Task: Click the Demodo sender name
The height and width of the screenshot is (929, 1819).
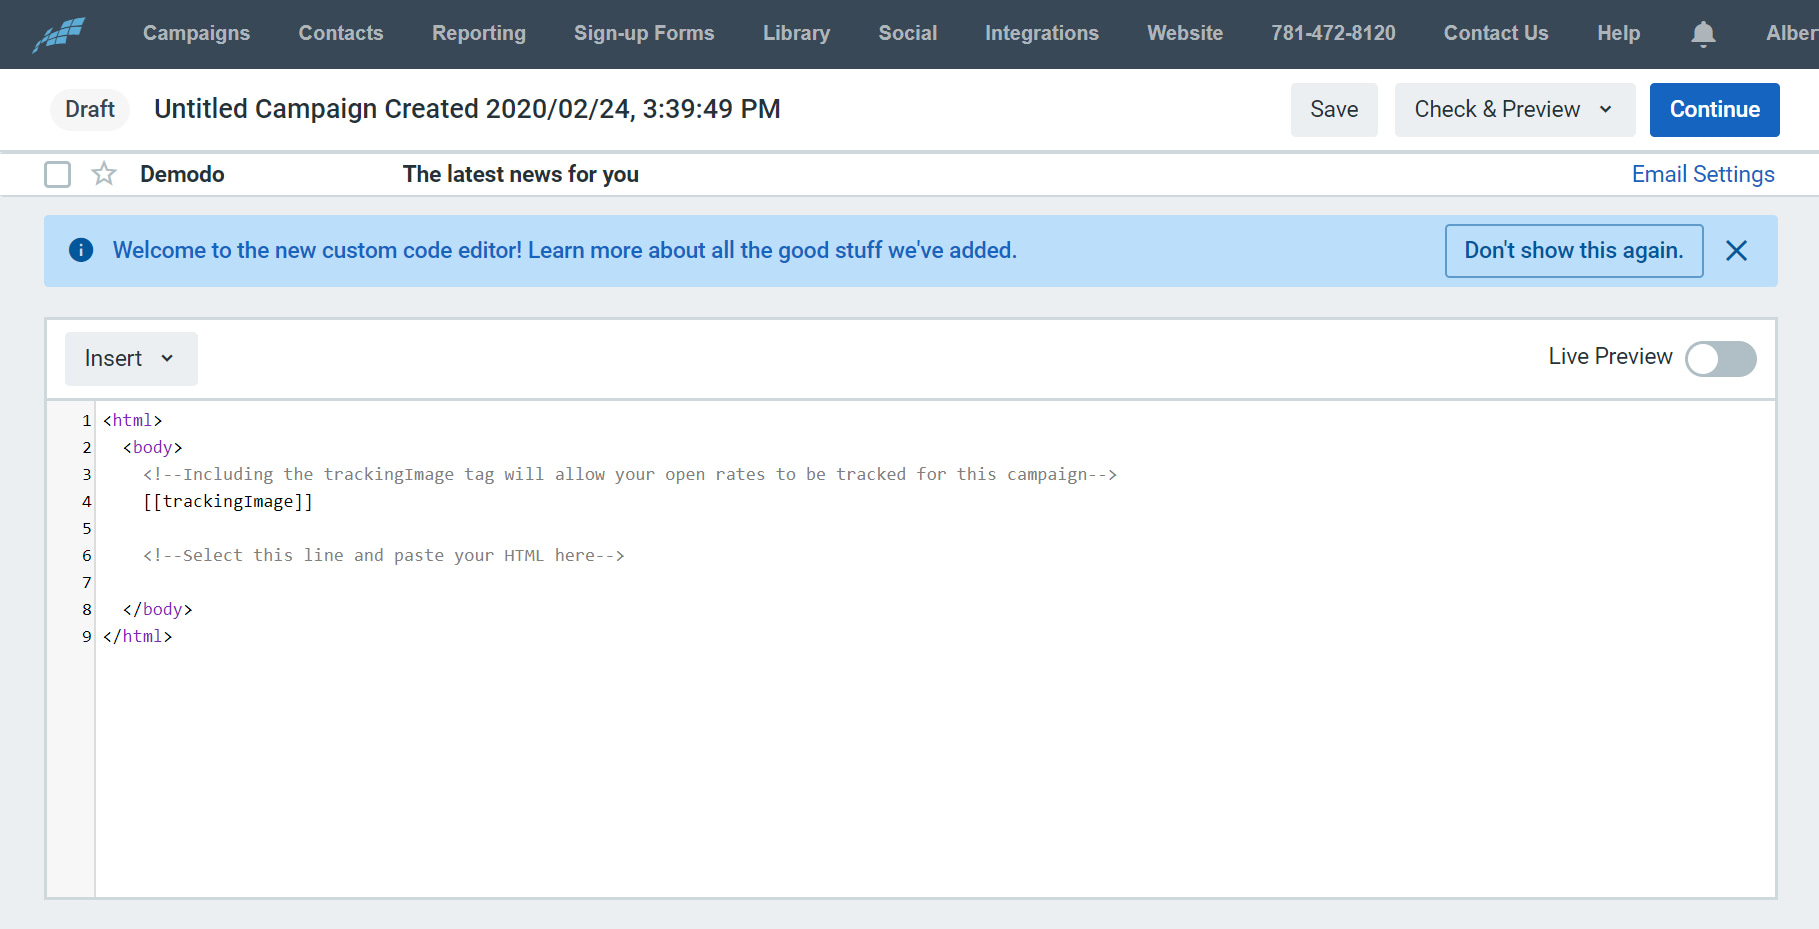Action: coord(182,174)
